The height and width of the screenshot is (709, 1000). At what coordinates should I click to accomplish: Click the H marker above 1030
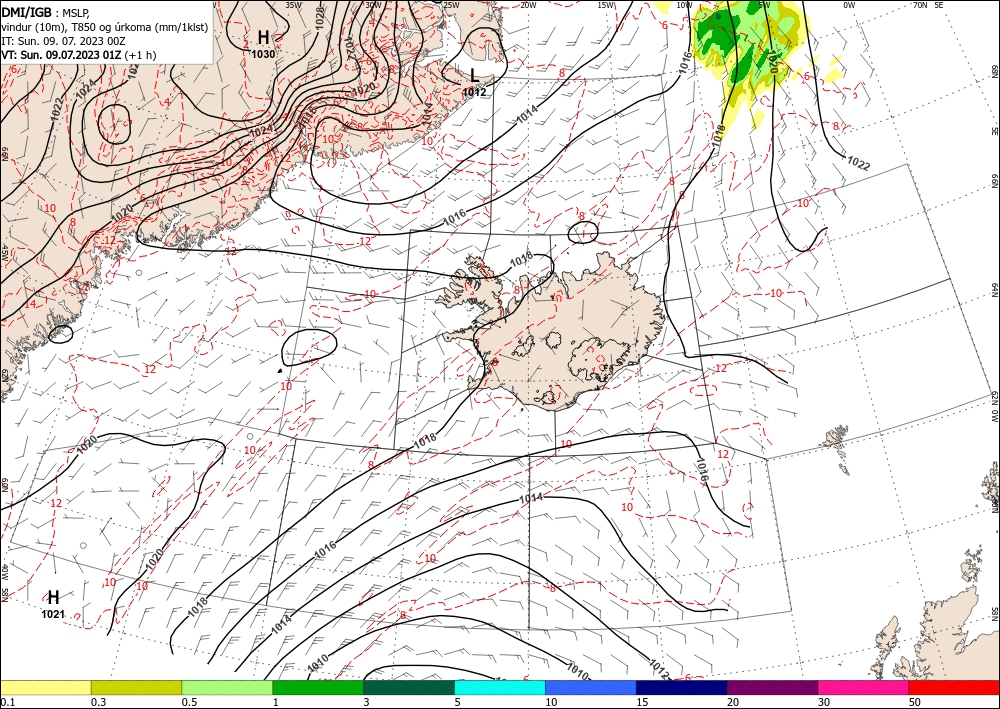pyautogui.click(x=263, y=37)
